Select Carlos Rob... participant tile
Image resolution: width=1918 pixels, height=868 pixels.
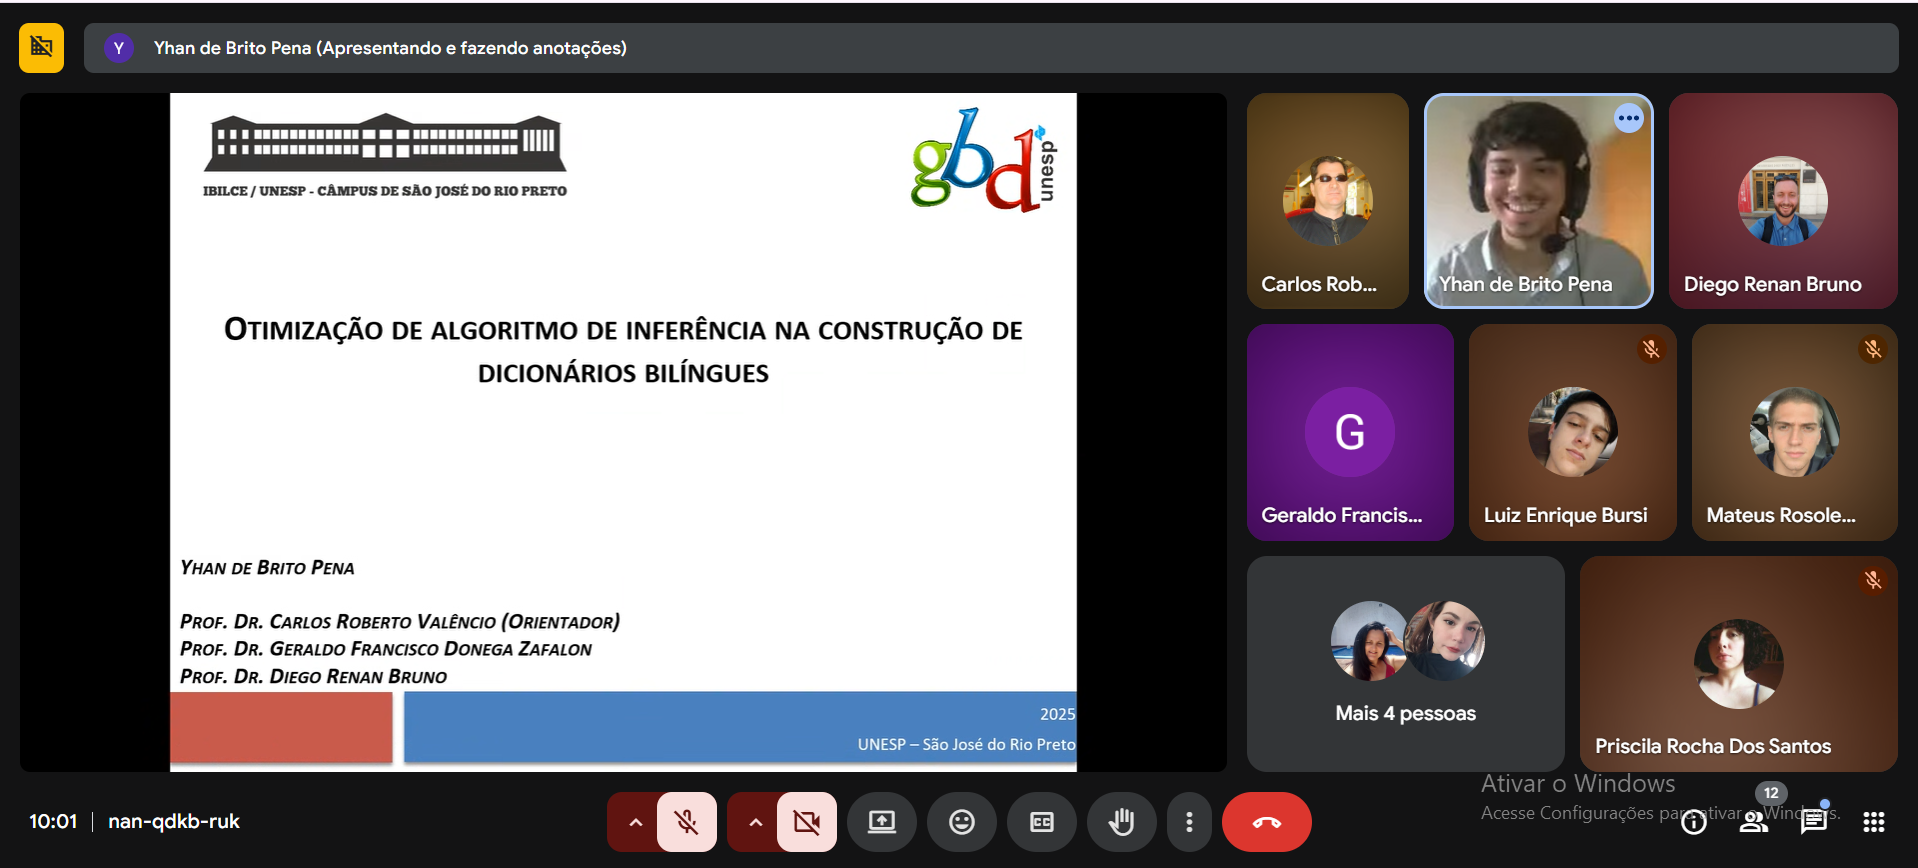click(x=1328, y=201)
